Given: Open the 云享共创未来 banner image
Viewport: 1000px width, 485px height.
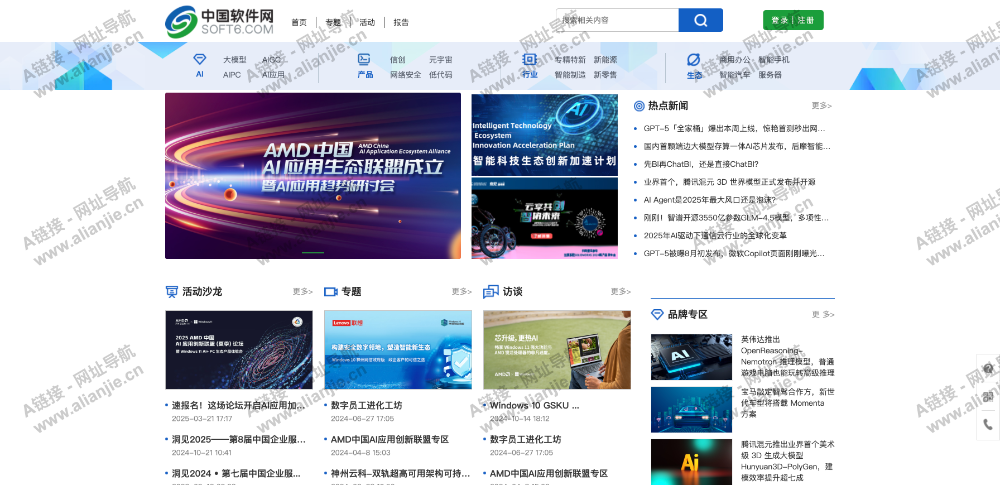Looking at the screenshot, I should pyautogui.click(x=545, y=218).
